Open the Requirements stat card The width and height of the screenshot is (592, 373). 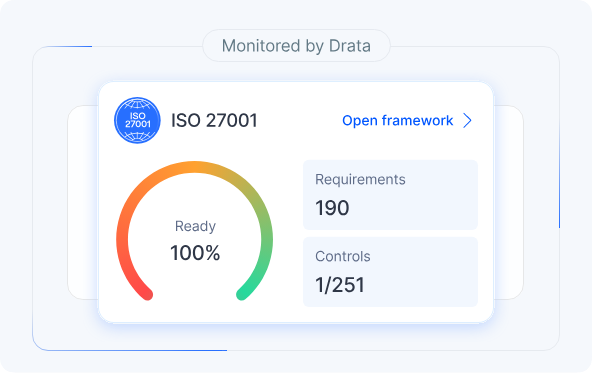tap(390, 195)
